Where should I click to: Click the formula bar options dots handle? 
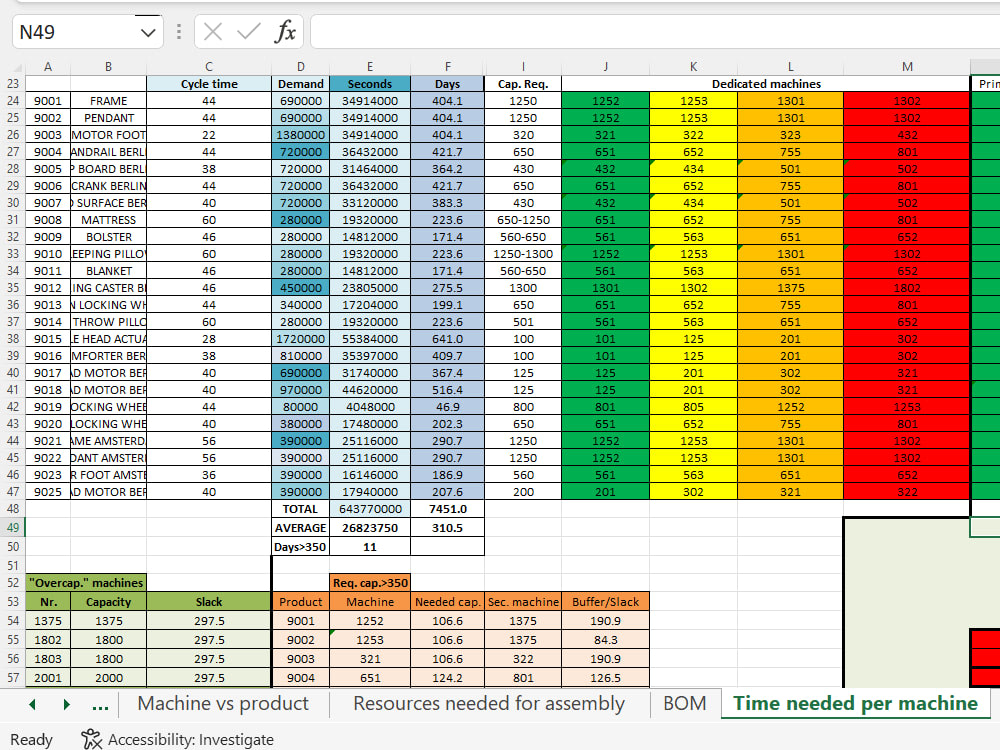(179, 32)
